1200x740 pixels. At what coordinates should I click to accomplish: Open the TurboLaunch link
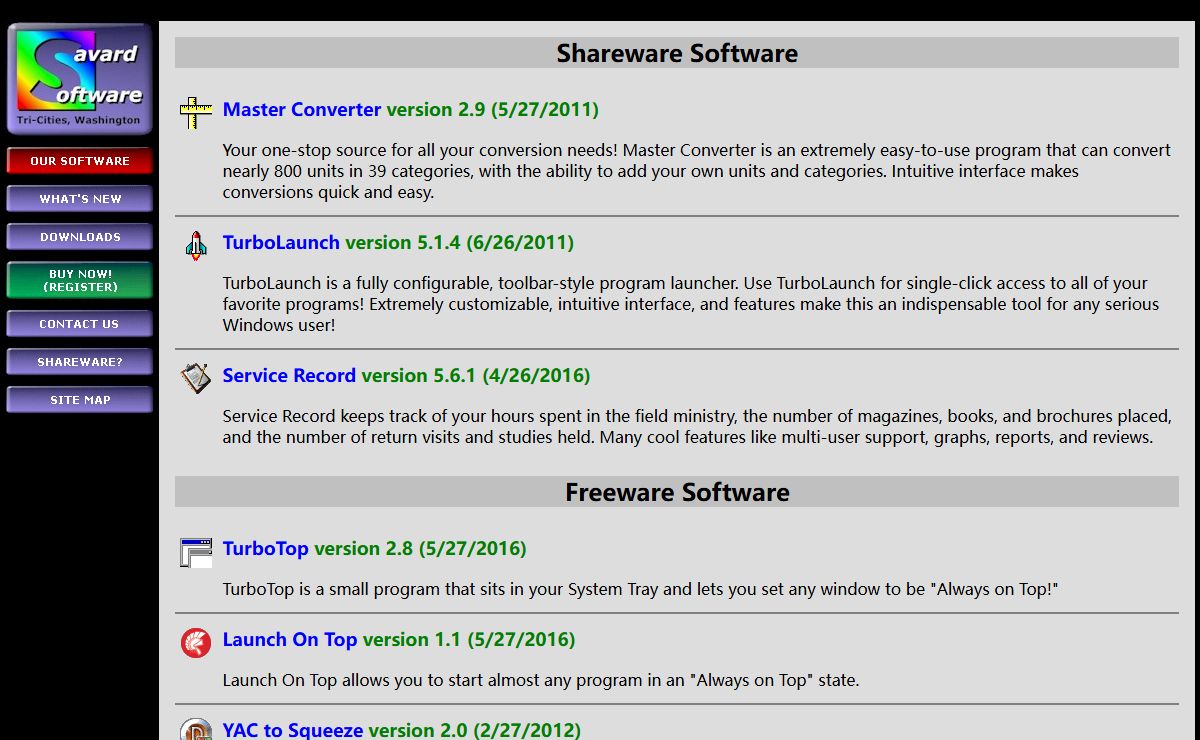(x=281, y=243)
